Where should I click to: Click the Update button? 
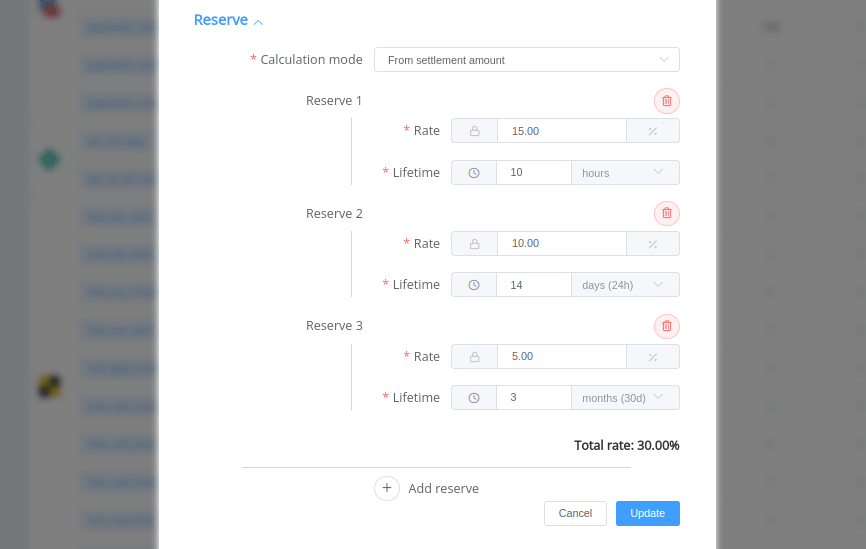(648, 514)
